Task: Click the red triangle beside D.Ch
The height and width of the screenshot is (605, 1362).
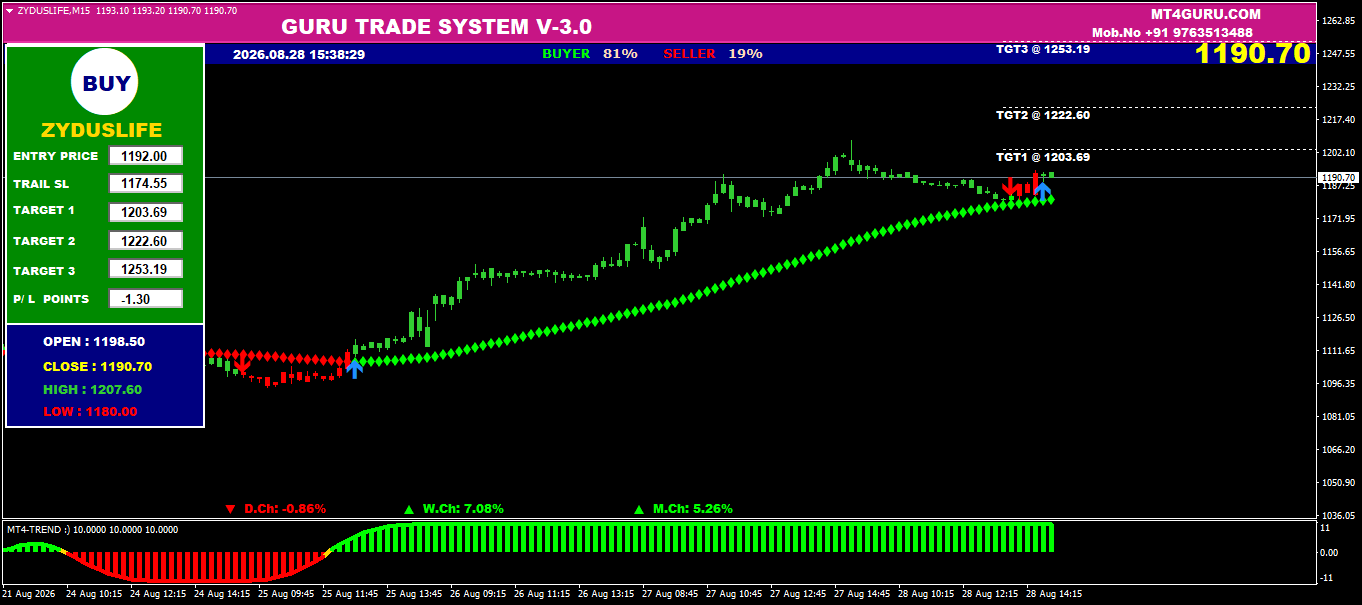Action: click(x=230, y=509)
